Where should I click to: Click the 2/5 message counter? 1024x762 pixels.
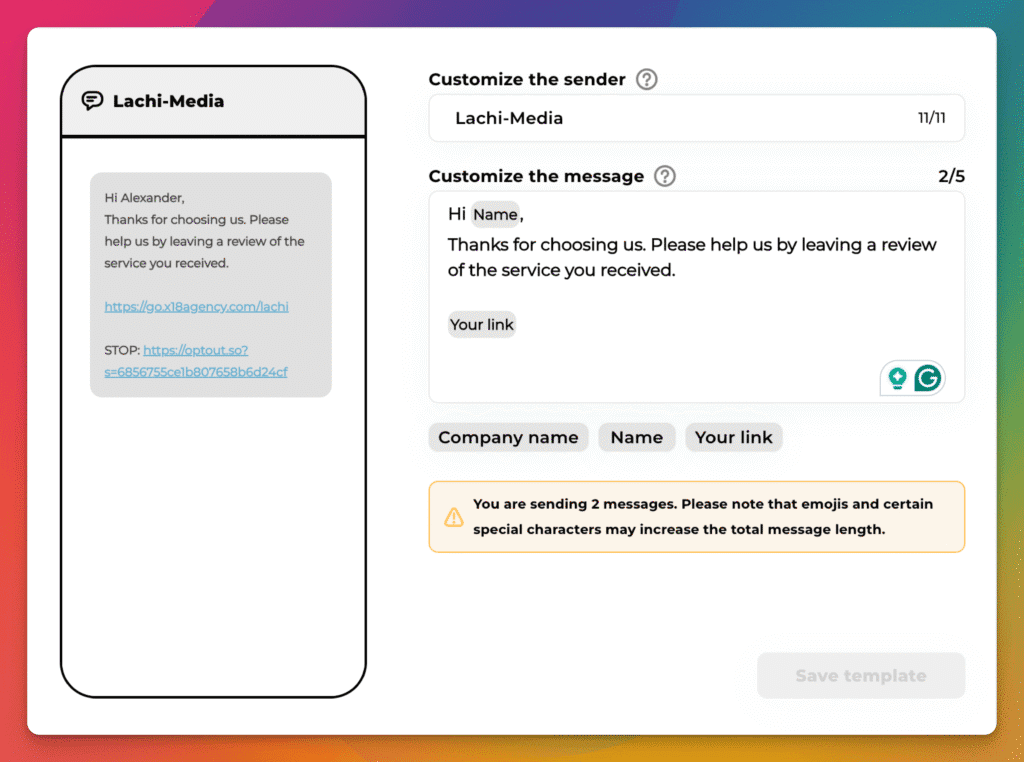tap(952, 176)
